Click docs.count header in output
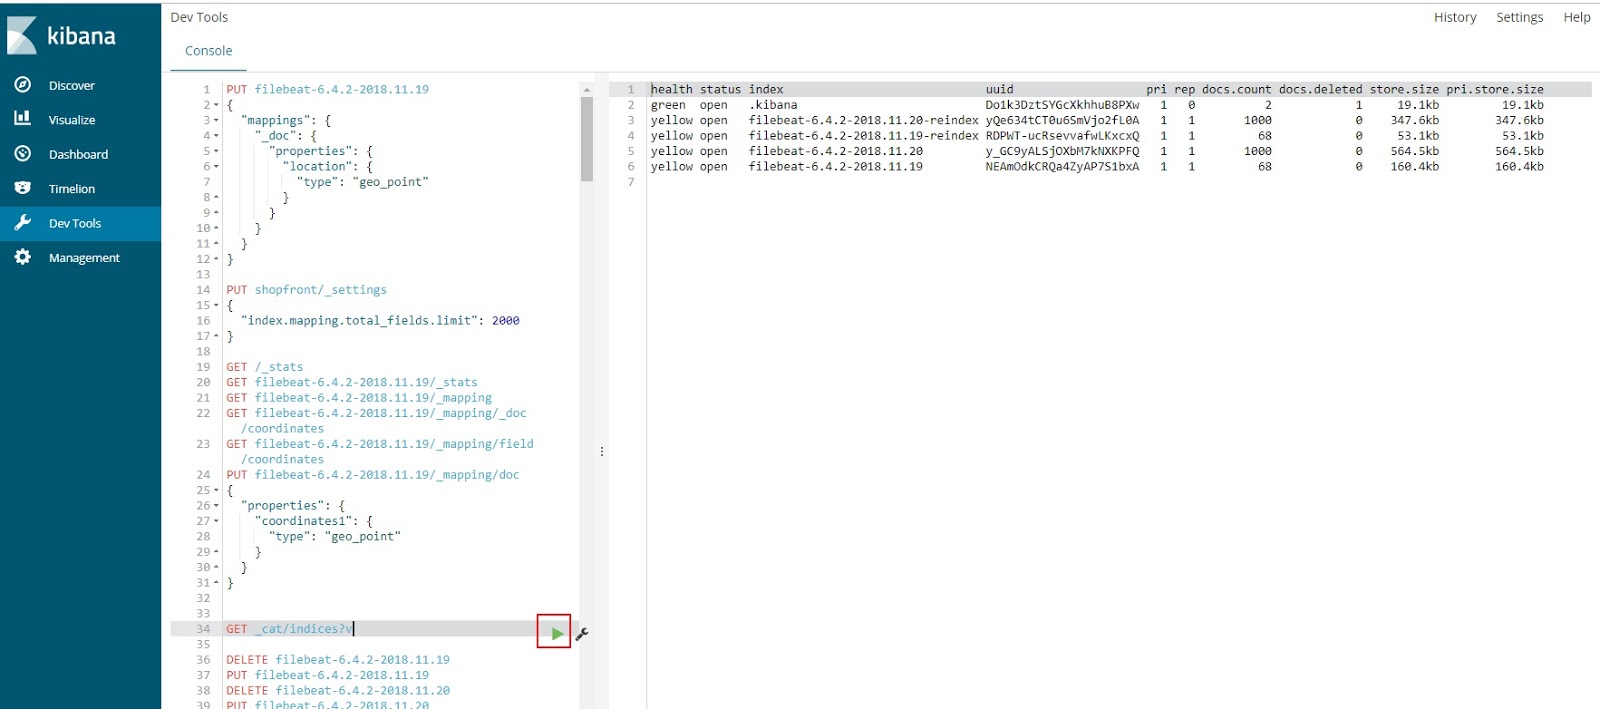The width and height of the screenshot is (1600, 709). 1236,89
